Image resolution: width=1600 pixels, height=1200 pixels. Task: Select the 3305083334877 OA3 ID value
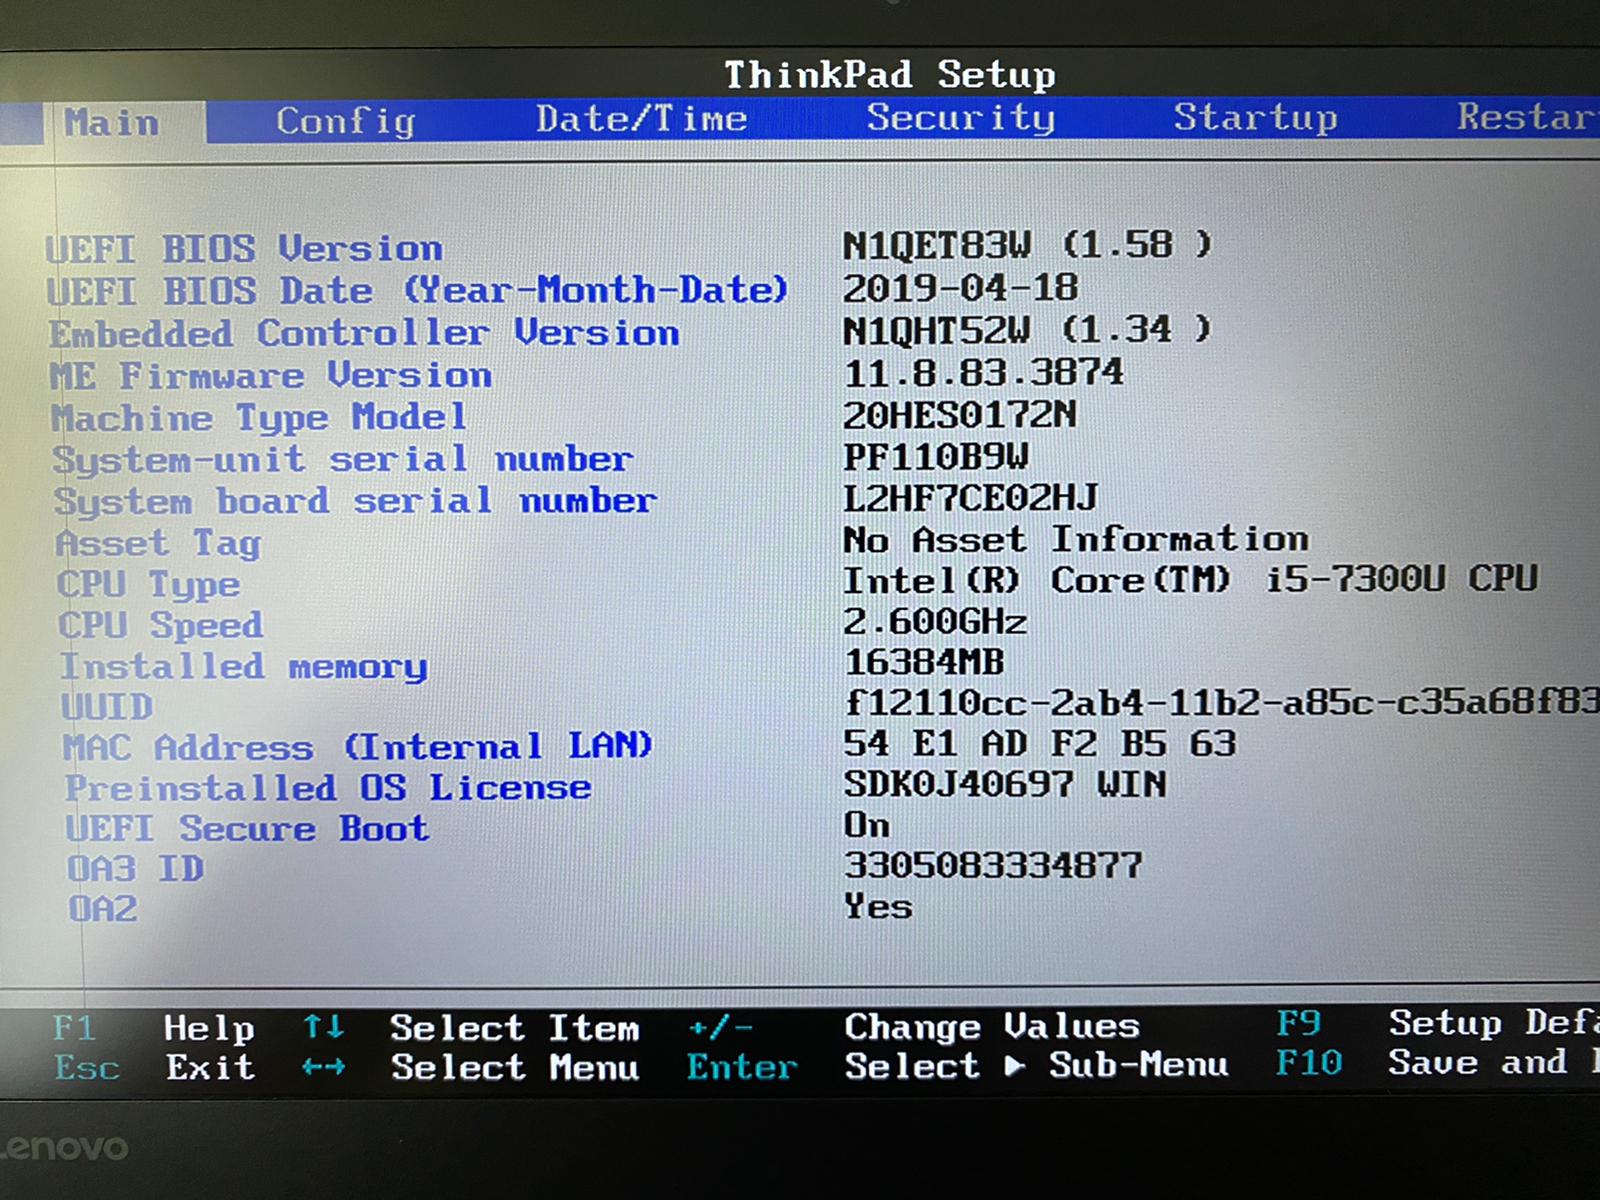pos(993,865)
